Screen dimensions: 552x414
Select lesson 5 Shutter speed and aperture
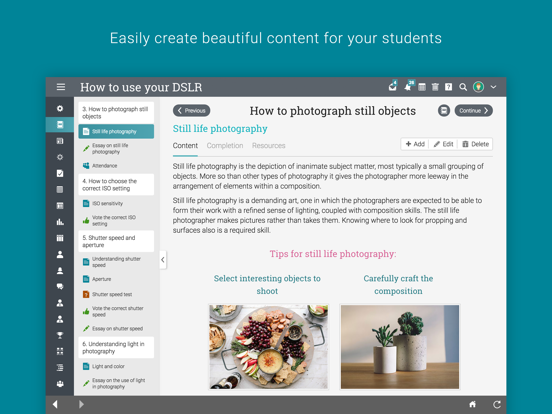tap(116, 241)
